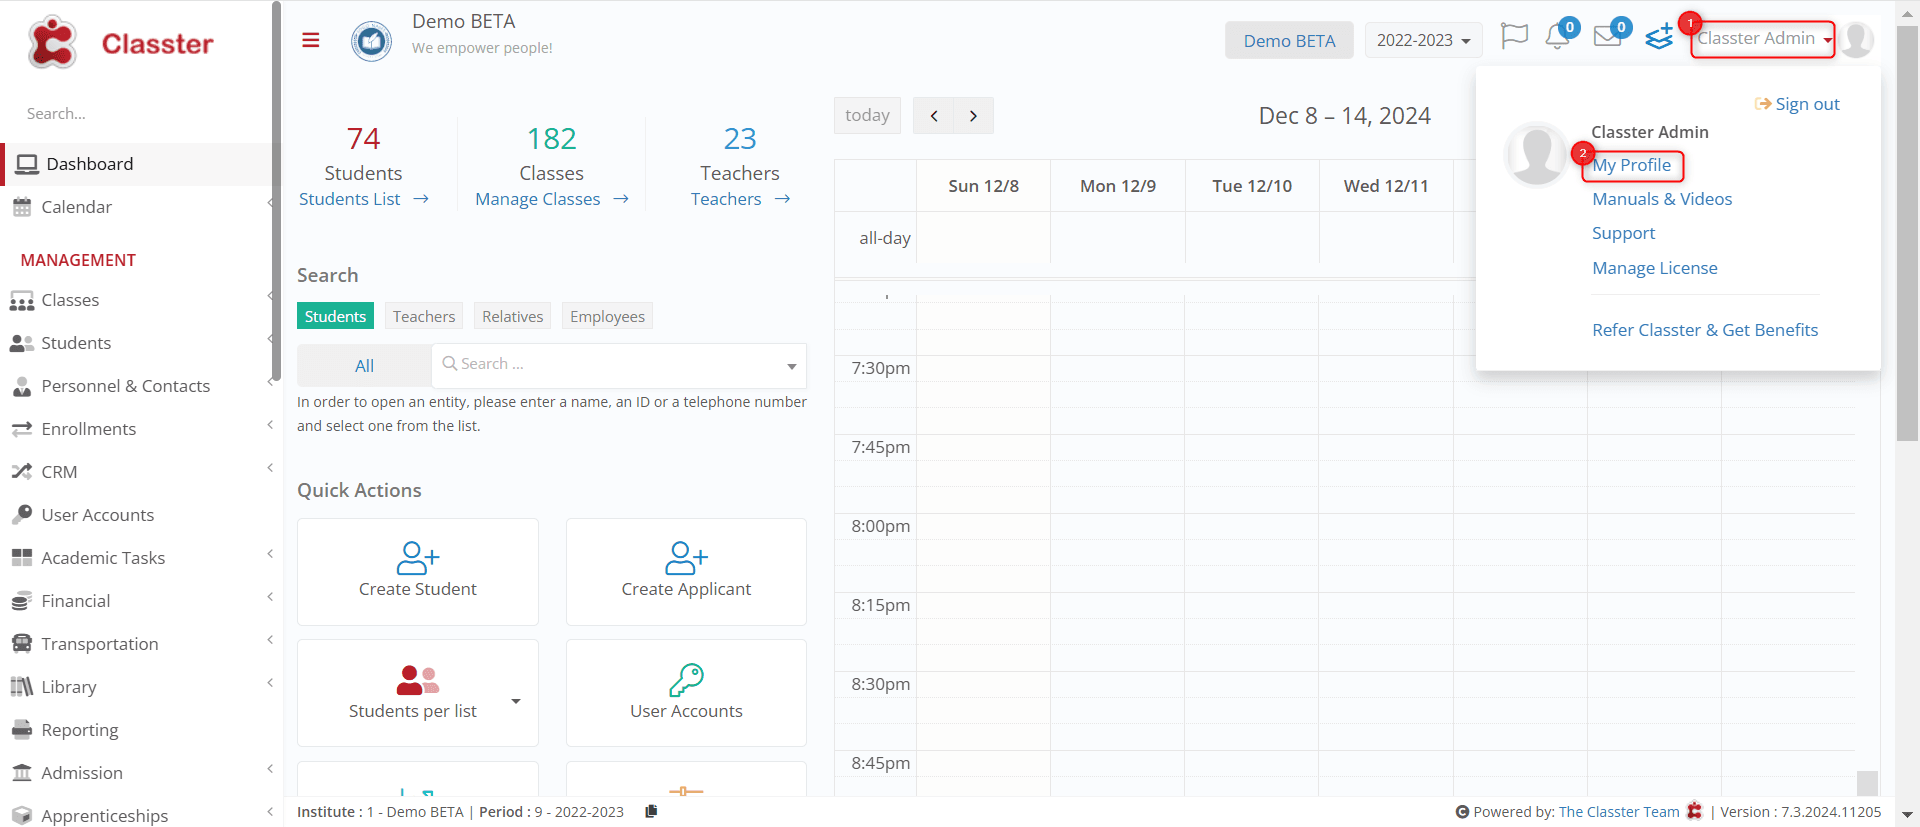This screenshot has width=1920, height=827.
Task: Open the bell notifications icon
Action: 1557,37
